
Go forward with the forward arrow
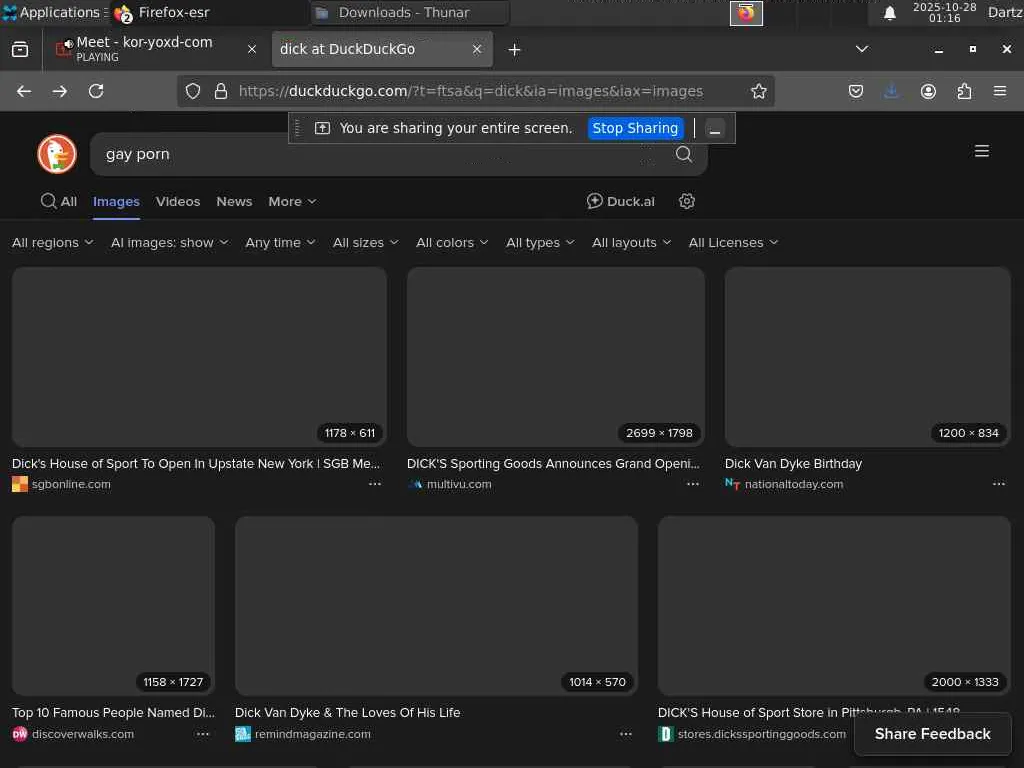59,91
